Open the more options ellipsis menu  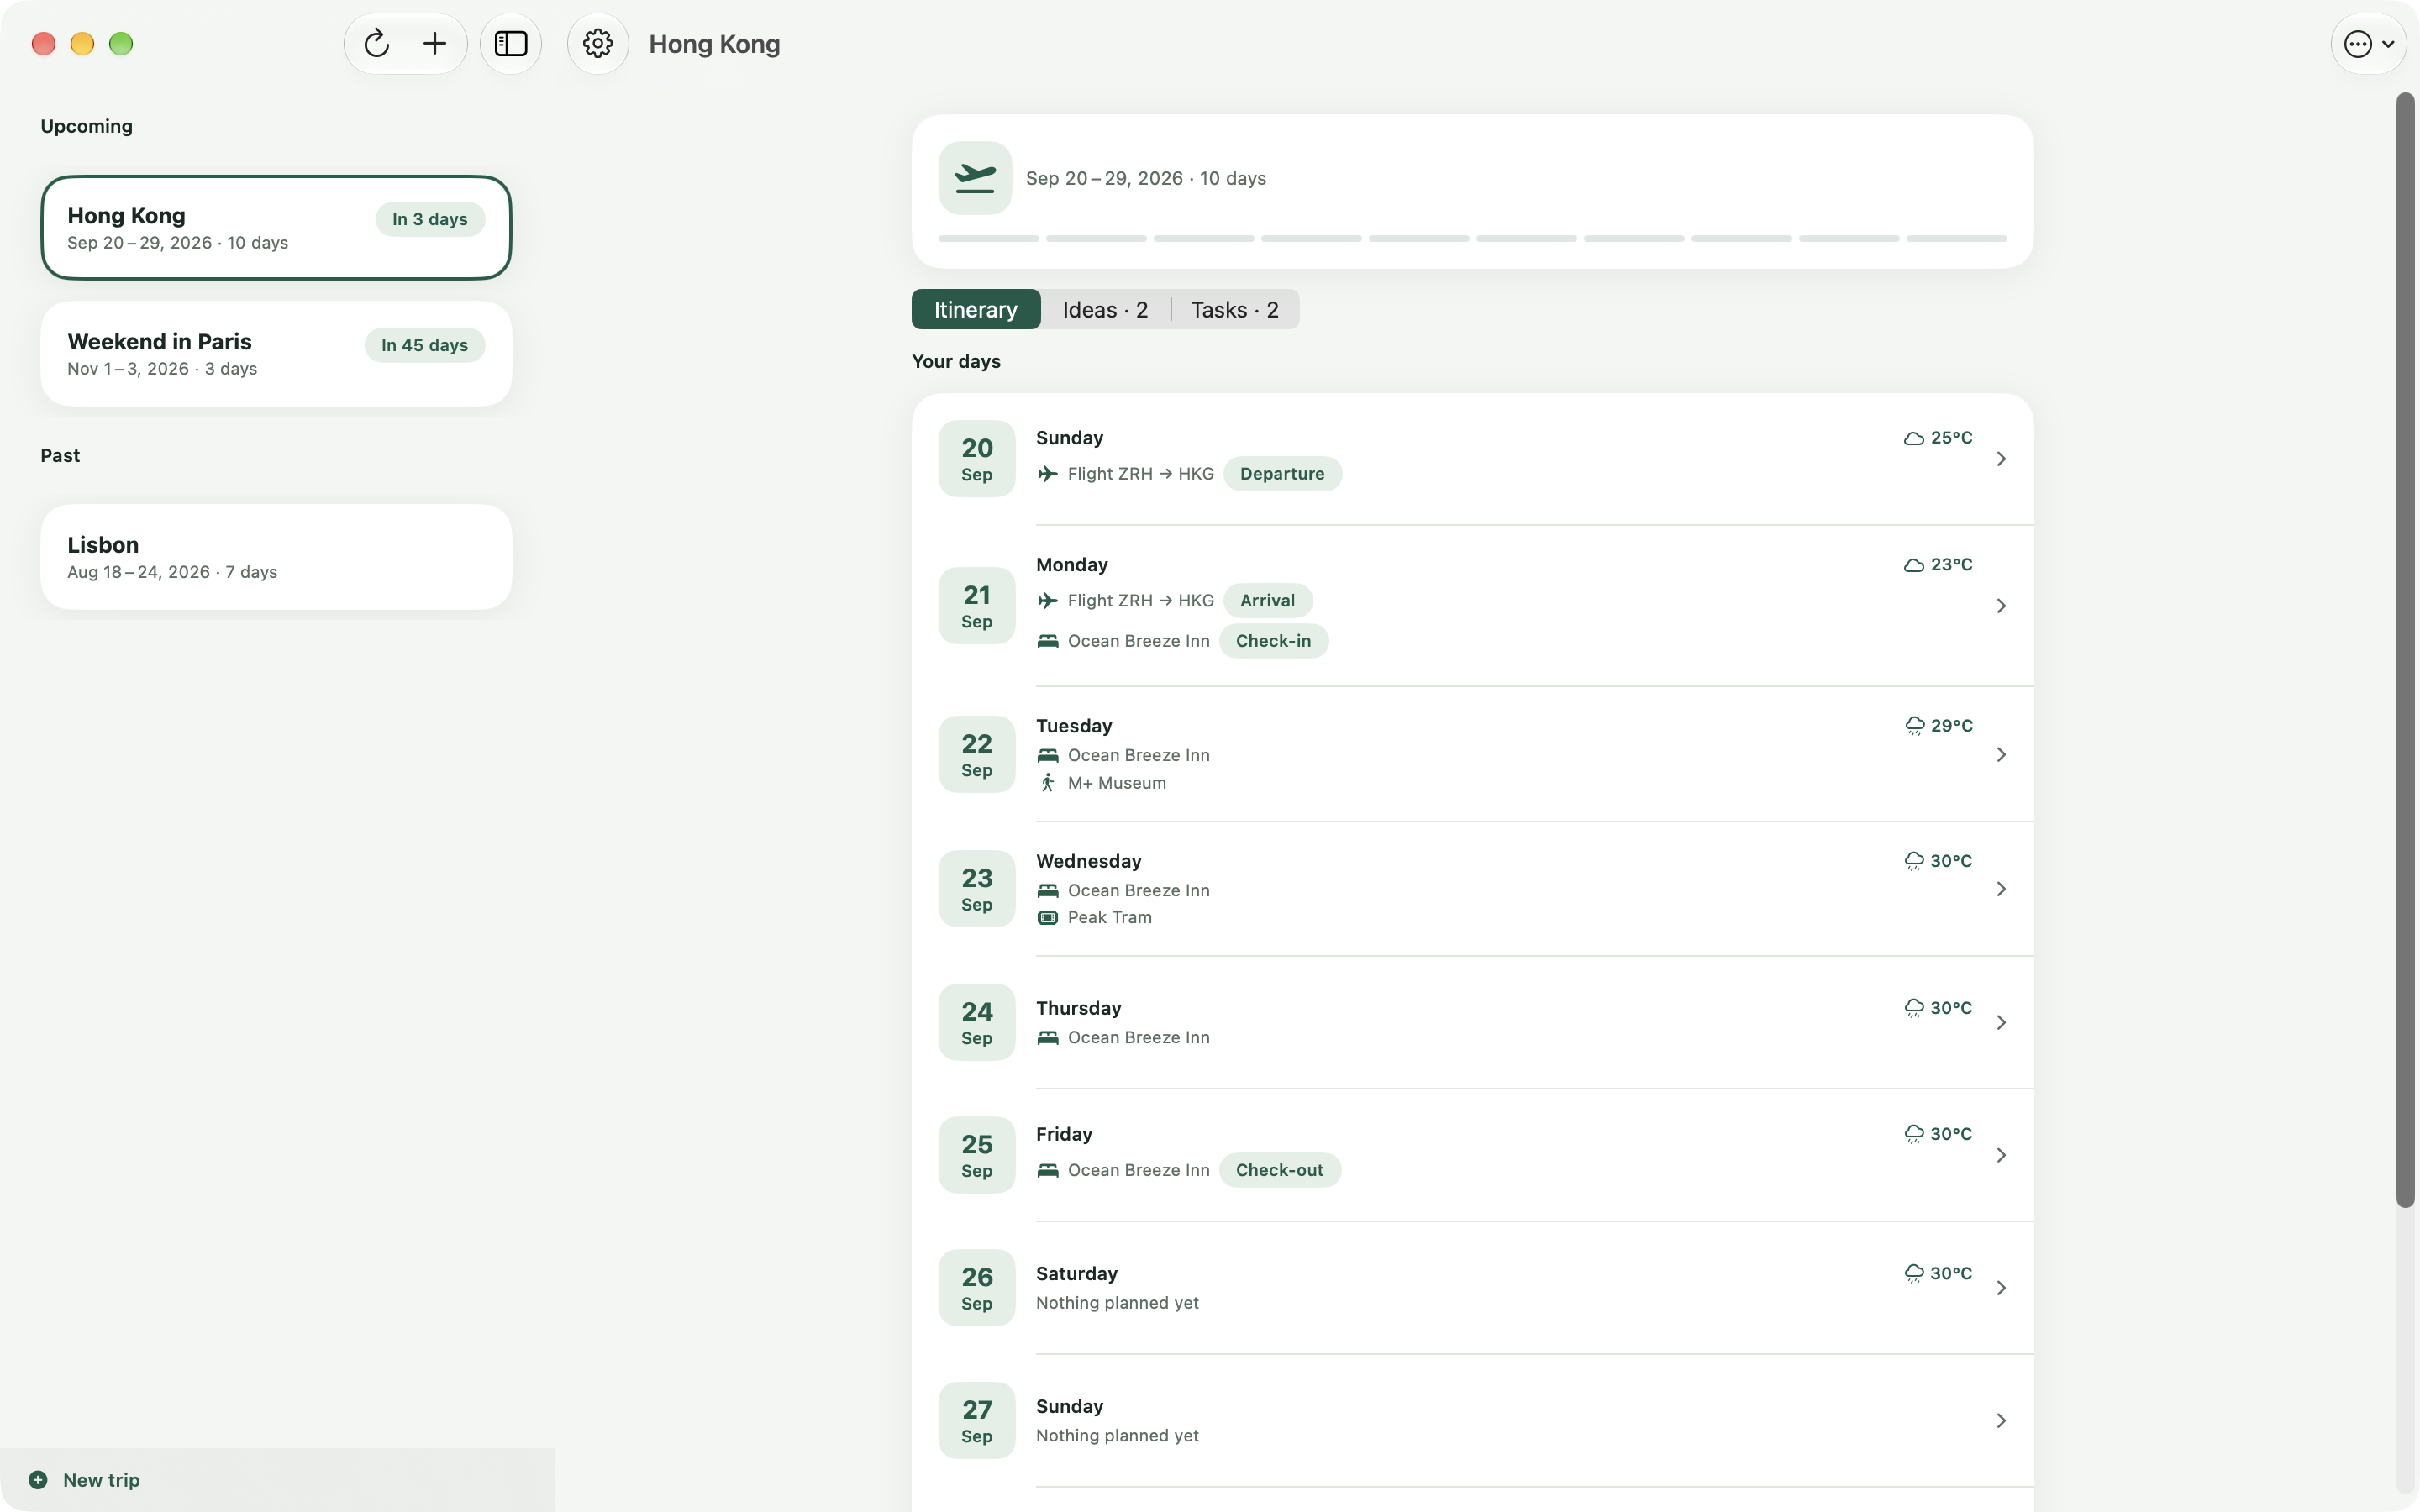pos(2368,44)
